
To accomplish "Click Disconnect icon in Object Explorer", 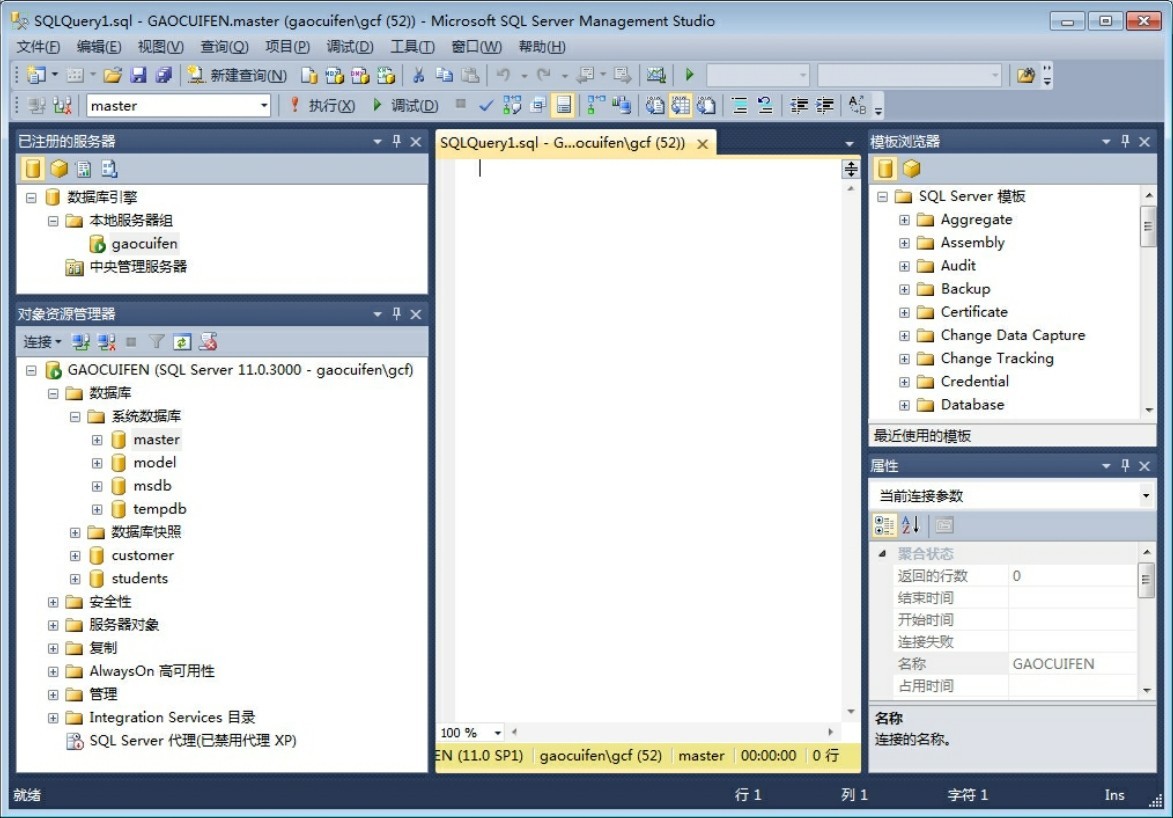I will click(106, 342).
